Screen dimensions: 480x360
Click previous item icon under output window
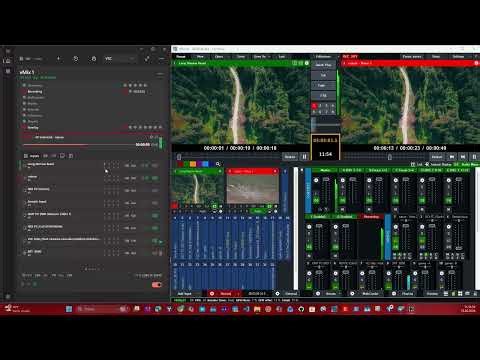click(452, 157)
